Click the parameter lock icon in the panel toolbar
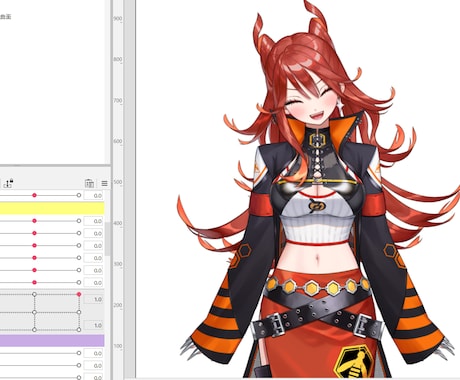Screen dimensions: 460x380 (x=8, y=183)
